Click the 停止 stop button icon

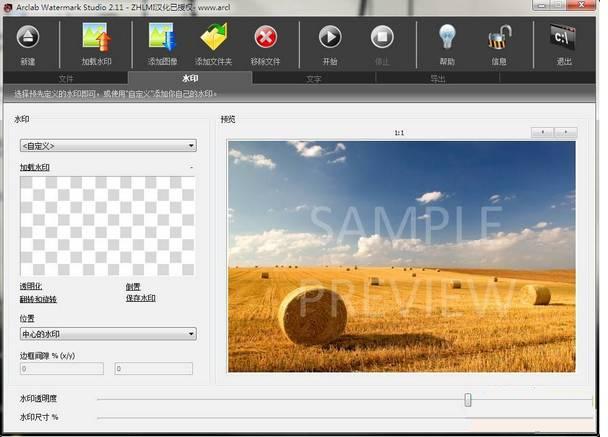pyautogui.click(x=382, y=37)
